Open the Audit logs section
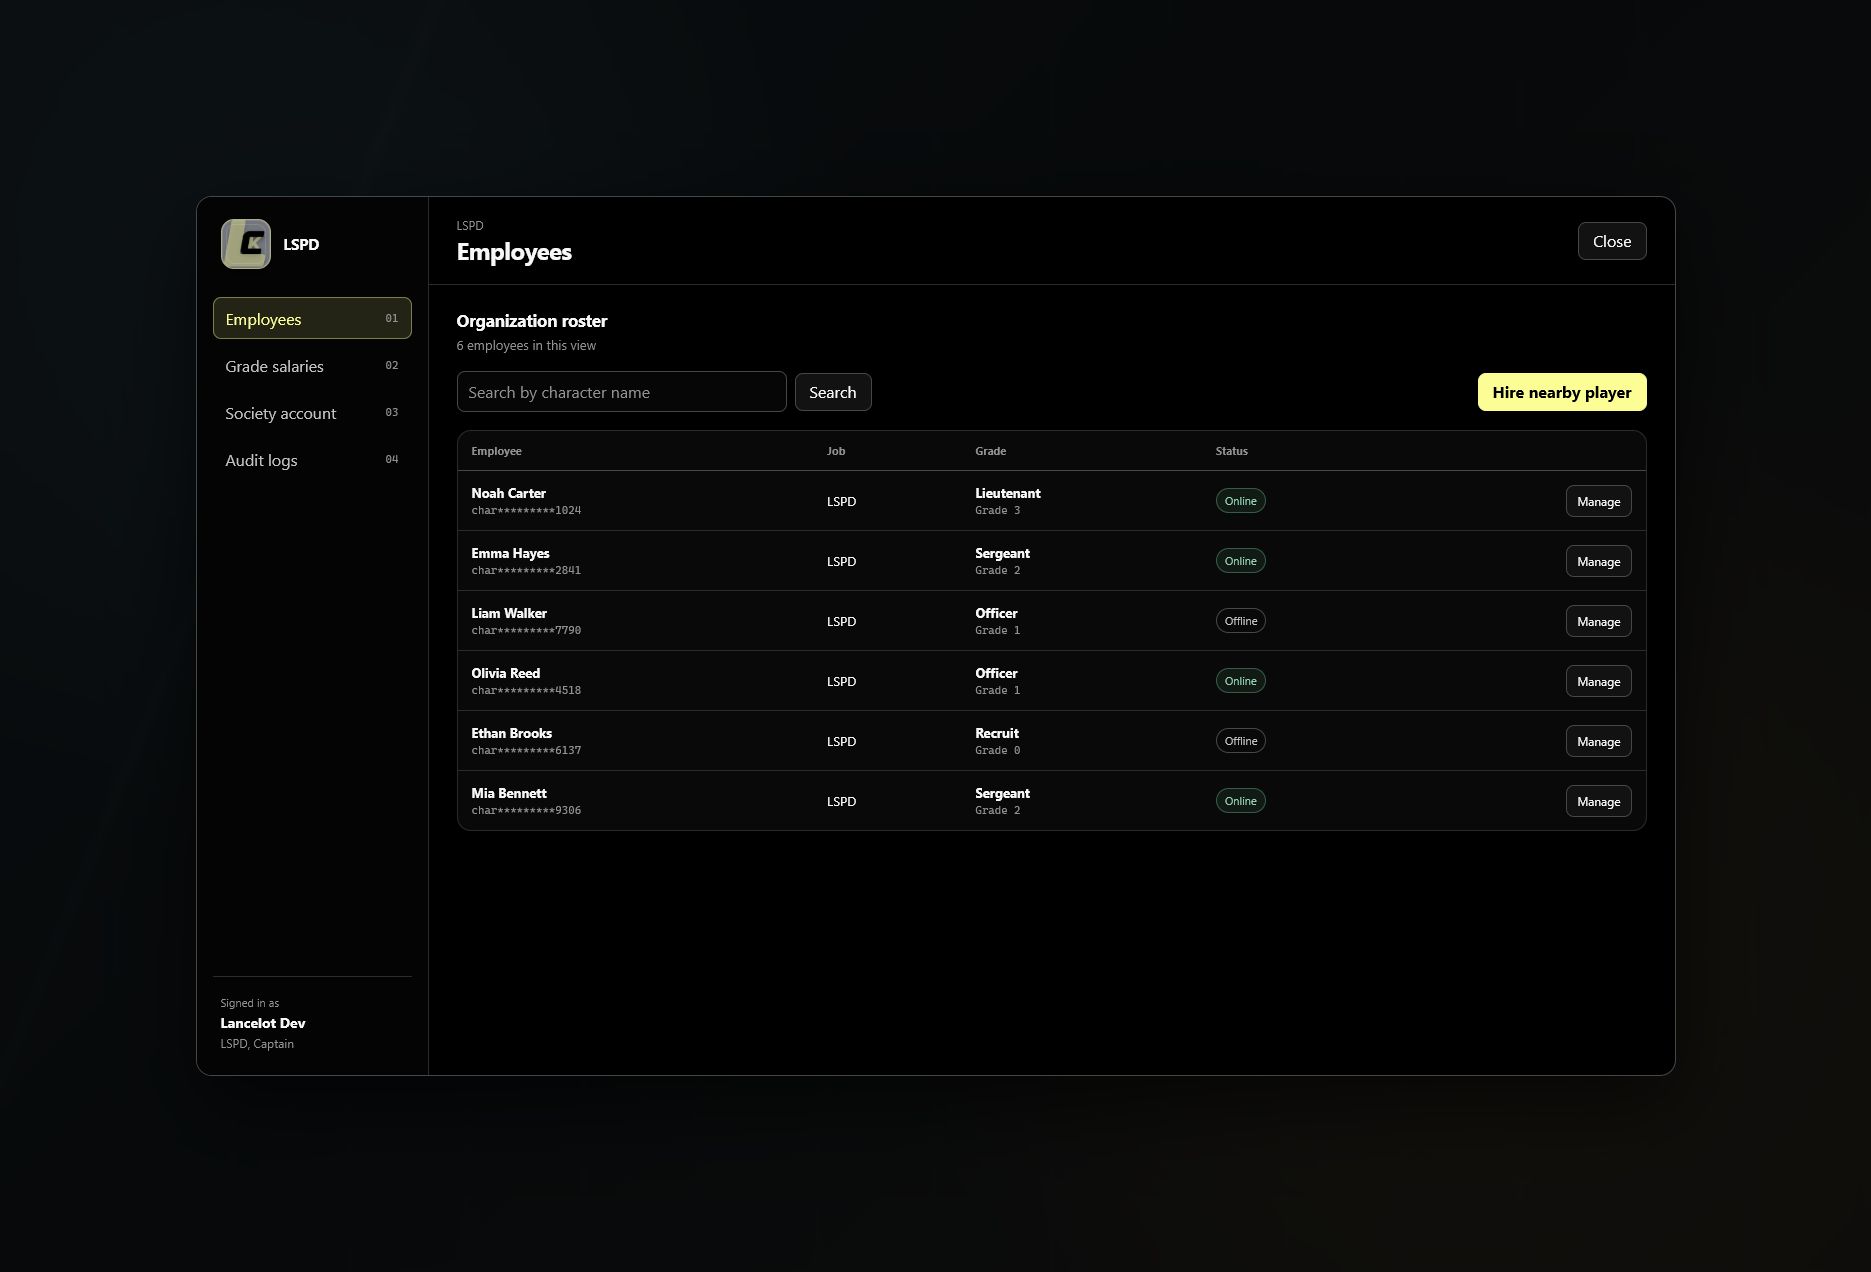 point(312,460)
